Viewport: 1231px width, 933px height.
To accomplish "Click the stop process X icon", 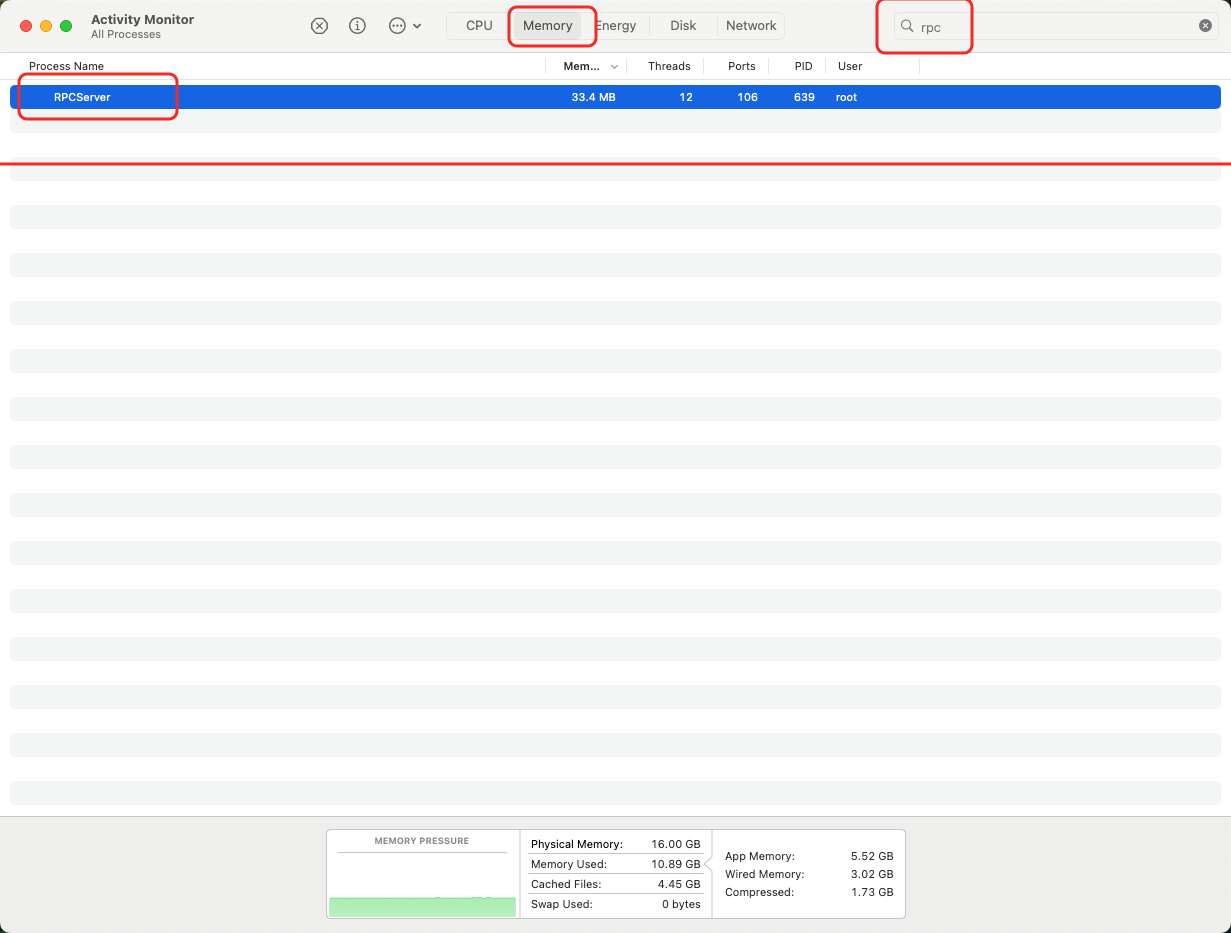I will point(319,26).
